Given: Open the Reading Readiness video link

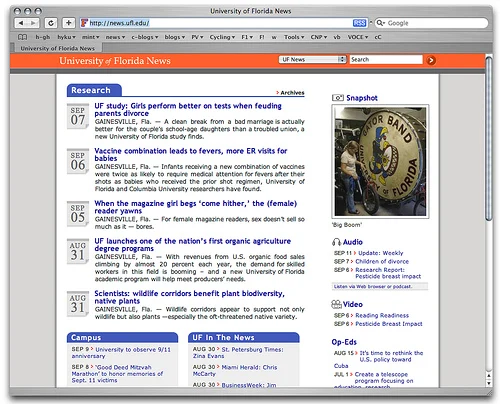Looking at the screenshot, I should point(382,315).
